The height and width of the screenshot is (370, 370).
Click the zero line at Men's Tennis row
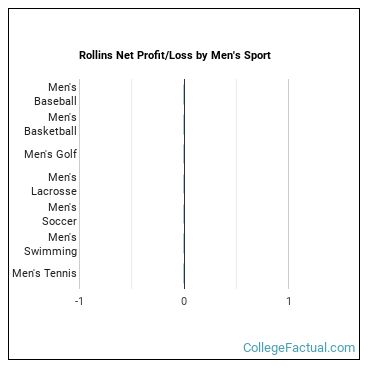click(x=184, y=273)
